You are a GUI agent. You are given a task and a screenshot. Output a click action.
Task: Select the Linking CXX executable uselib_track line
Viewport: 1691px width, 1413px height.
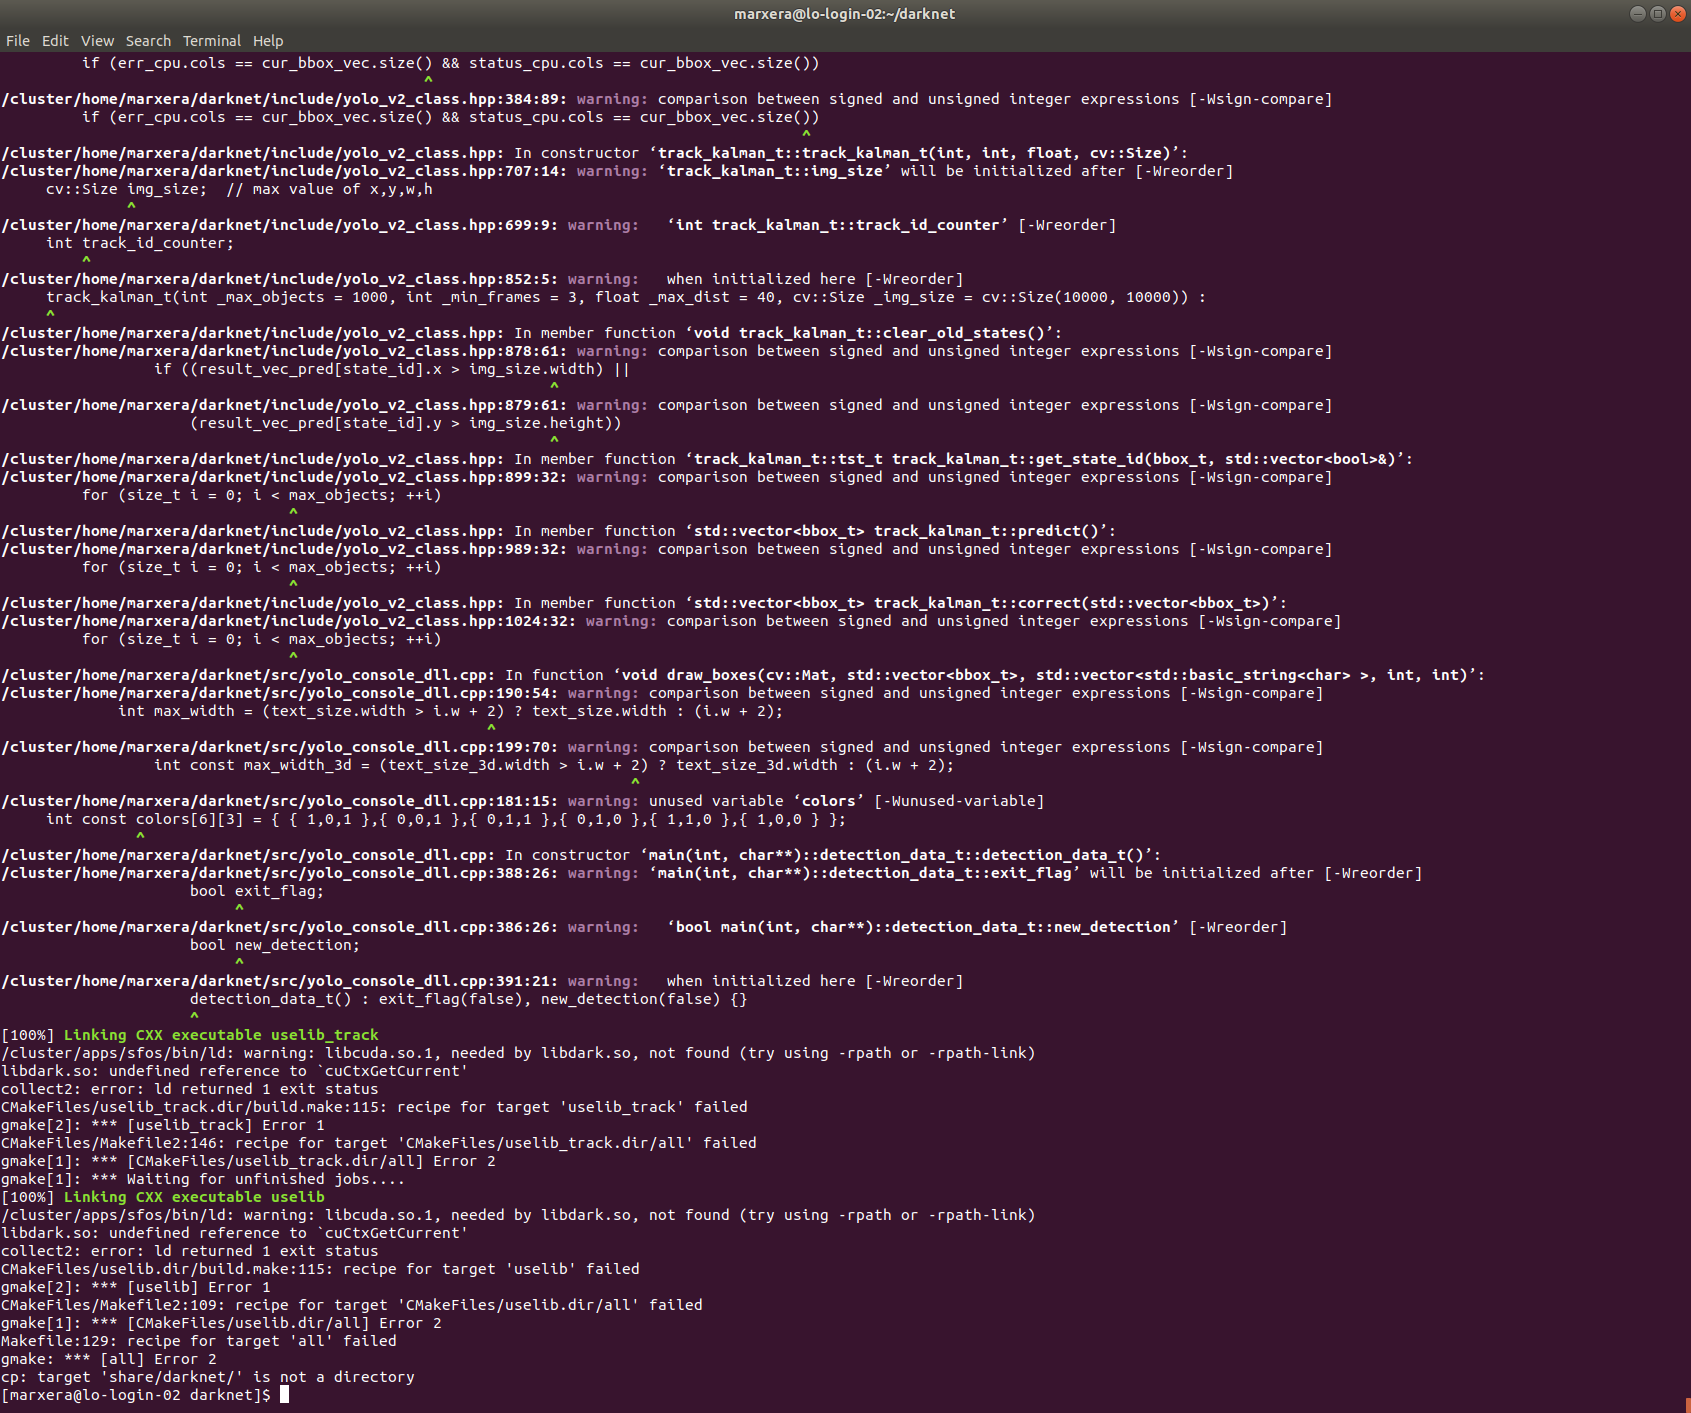pos(190,1034)
